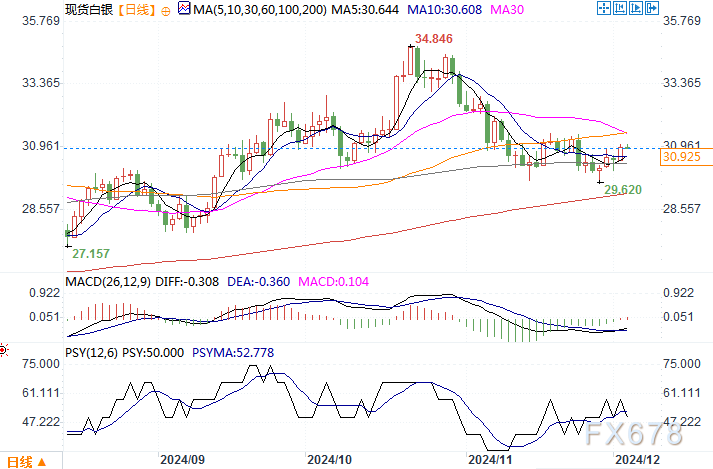This screenshot has height=469, width=713.
Task: Click the 0.922 label on left MACD axis
Action: pos(45,293)
